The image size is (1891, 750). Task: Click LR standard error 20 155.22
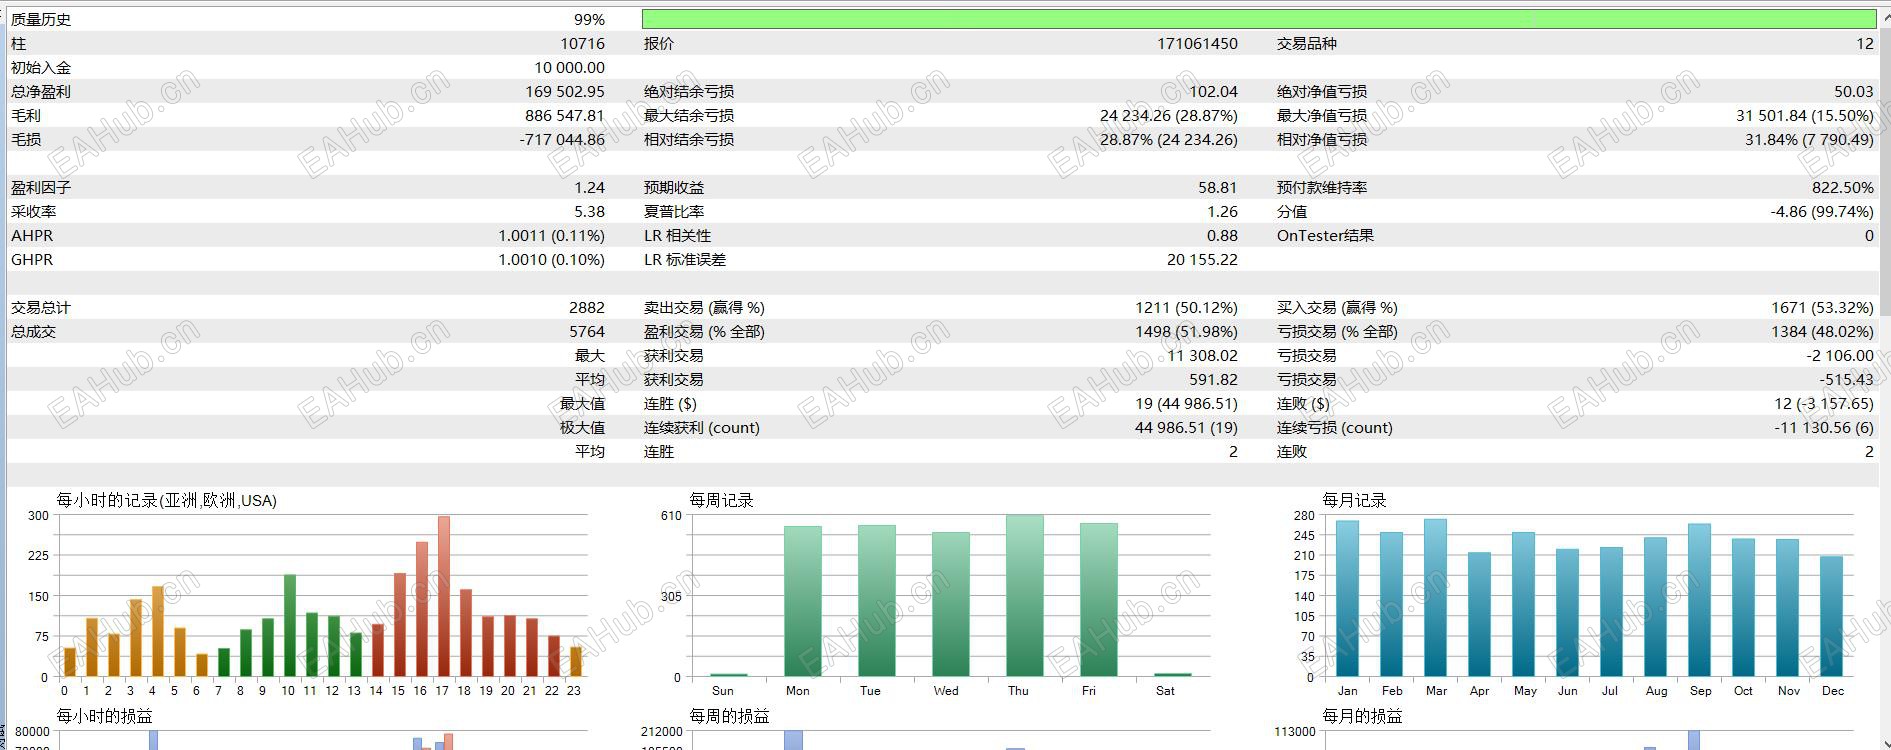pos(1202,260)
